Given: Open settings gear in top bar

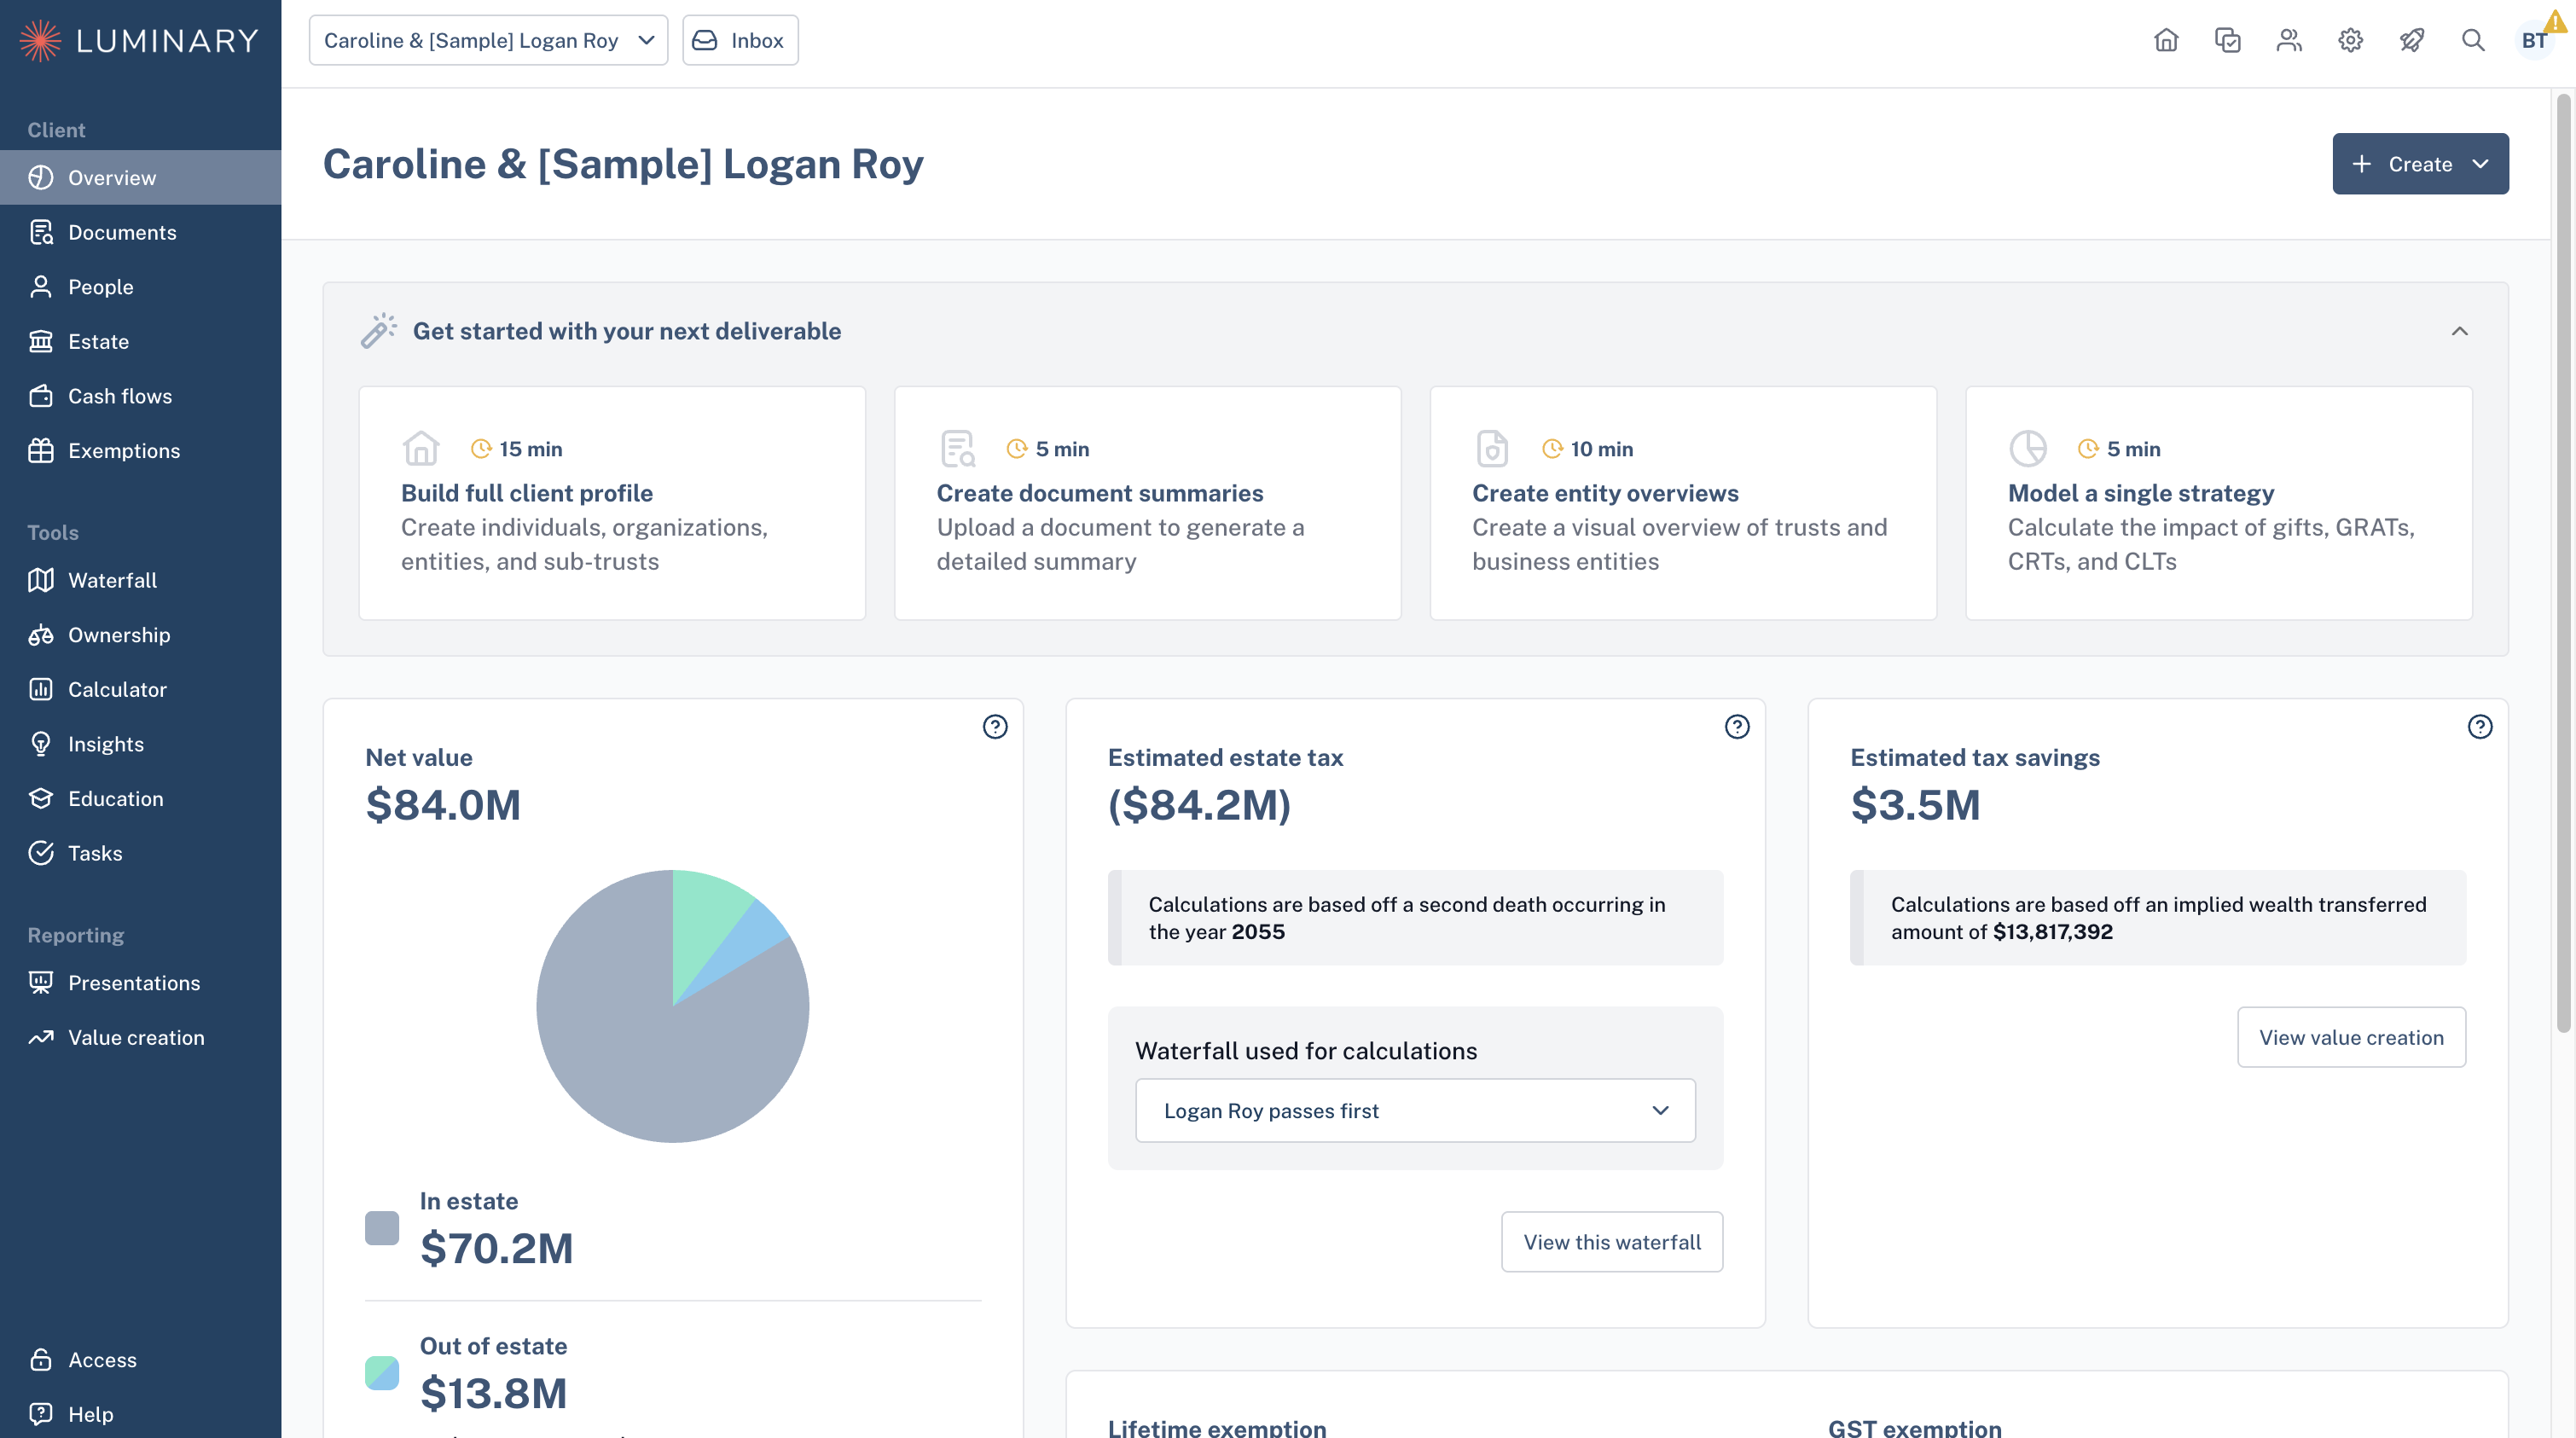Looking at the screenshot, I should pos(2350,40).
